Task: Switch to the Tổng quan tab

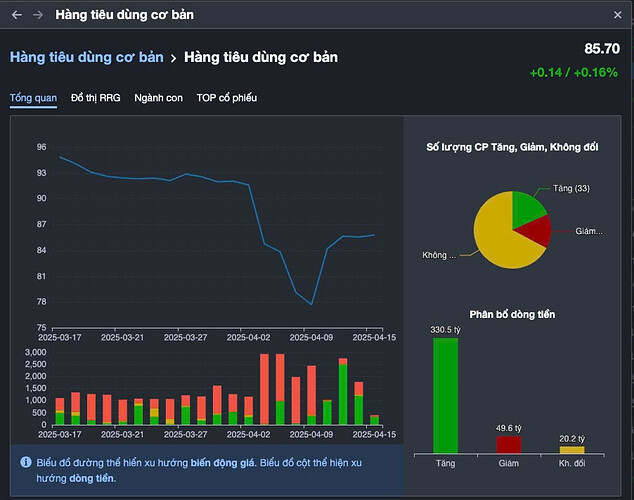Action: 33,98
